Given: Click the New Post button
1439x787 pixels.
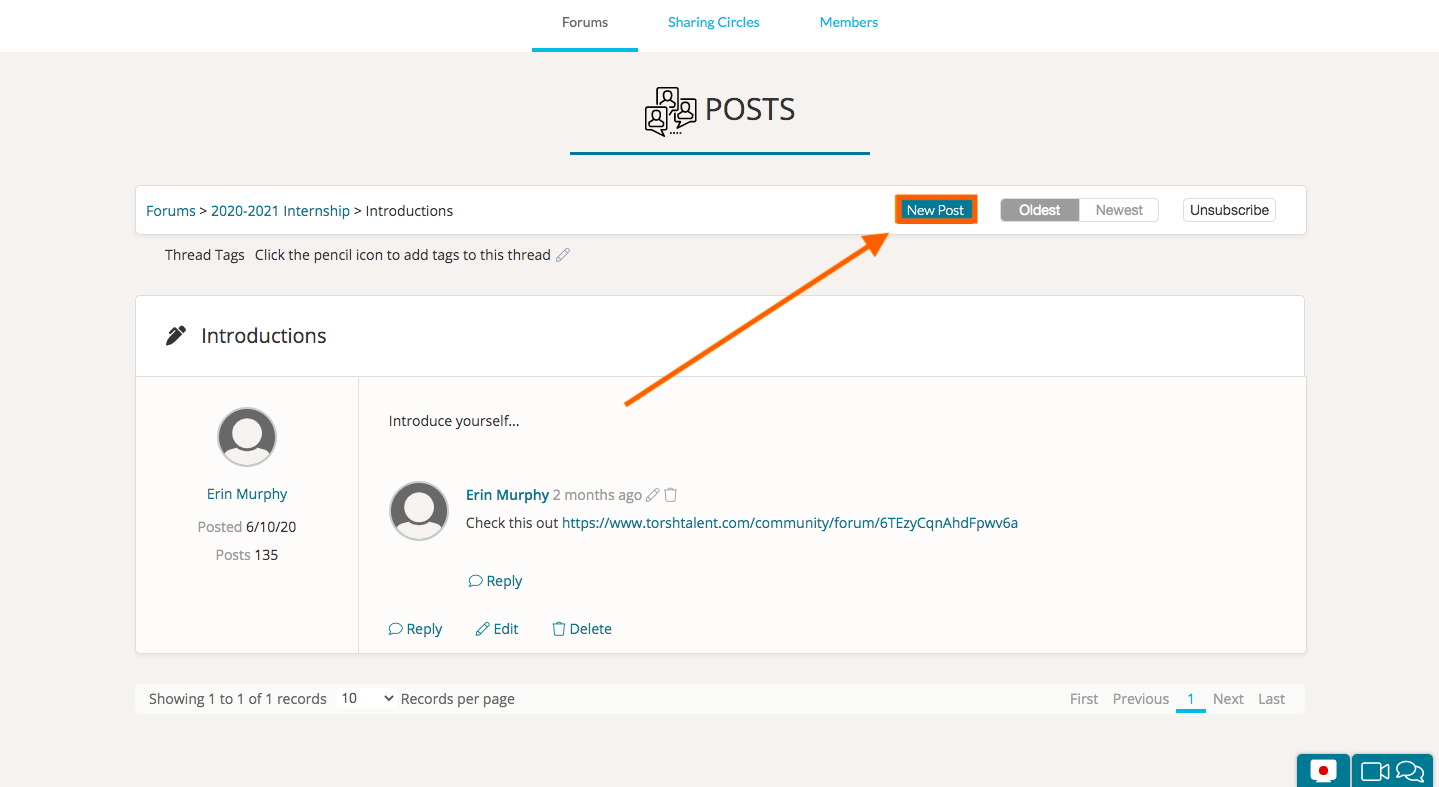Looking at the screenshot, I should click(x=935, y=210).
